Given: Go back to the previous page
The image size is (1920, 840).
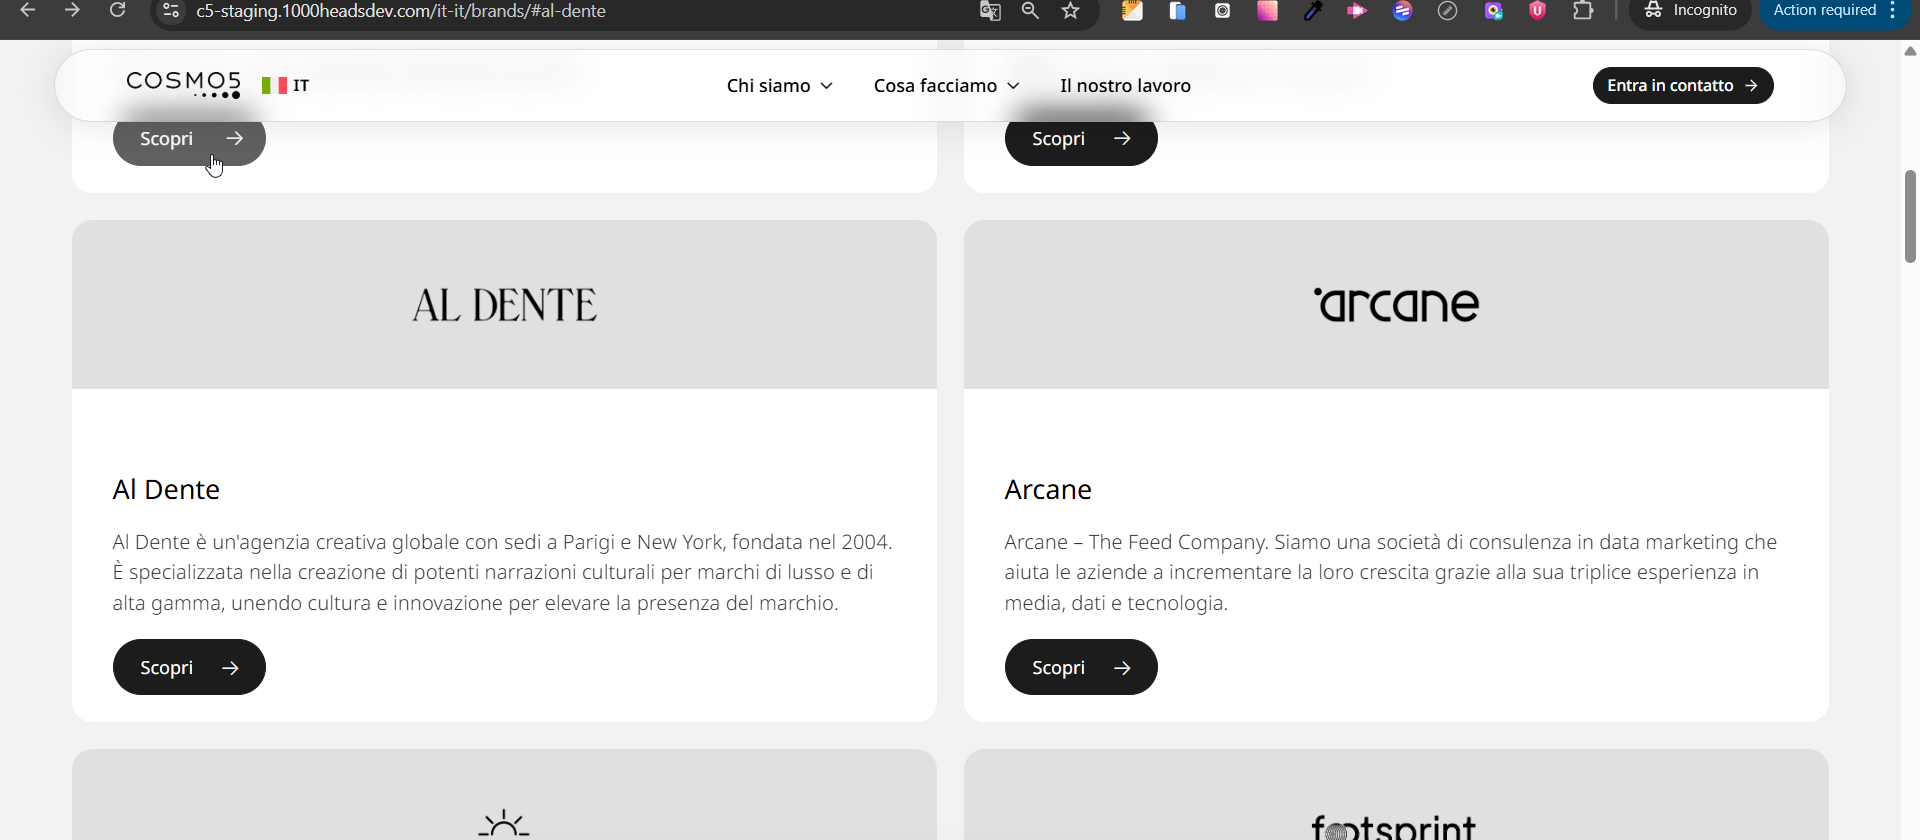Looking at the screenshot, I should 28,10.
